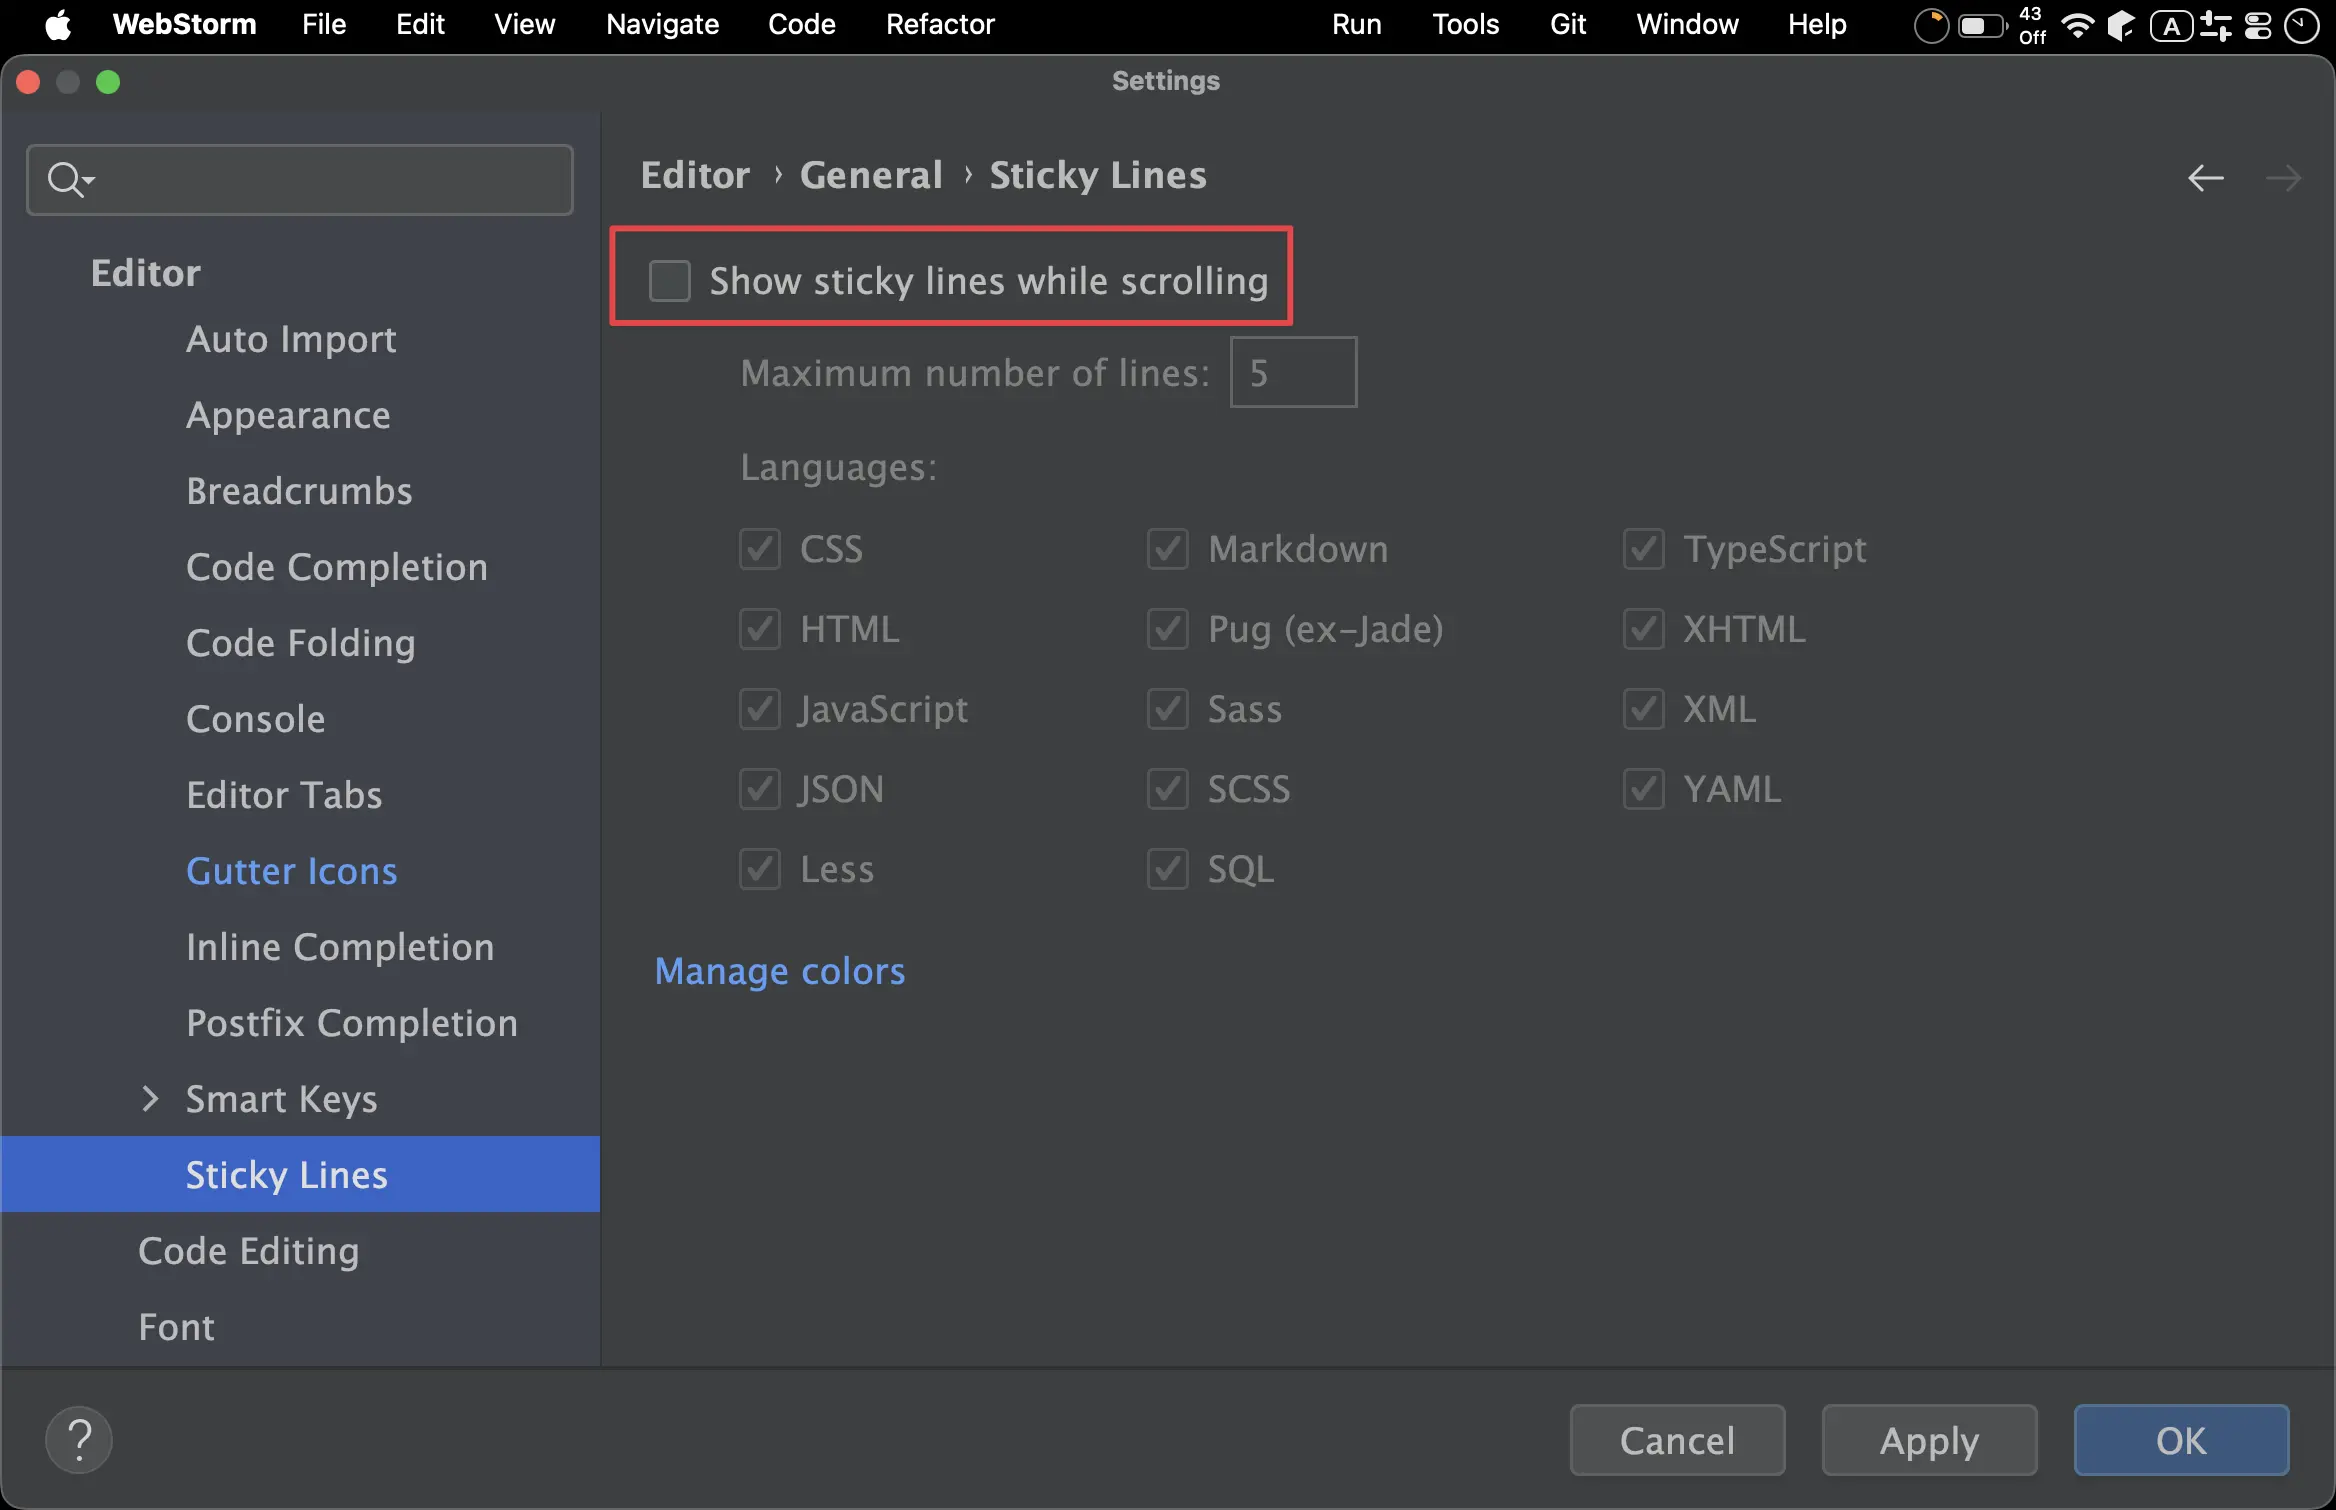Open the Refactor menu

pos(939,25)
